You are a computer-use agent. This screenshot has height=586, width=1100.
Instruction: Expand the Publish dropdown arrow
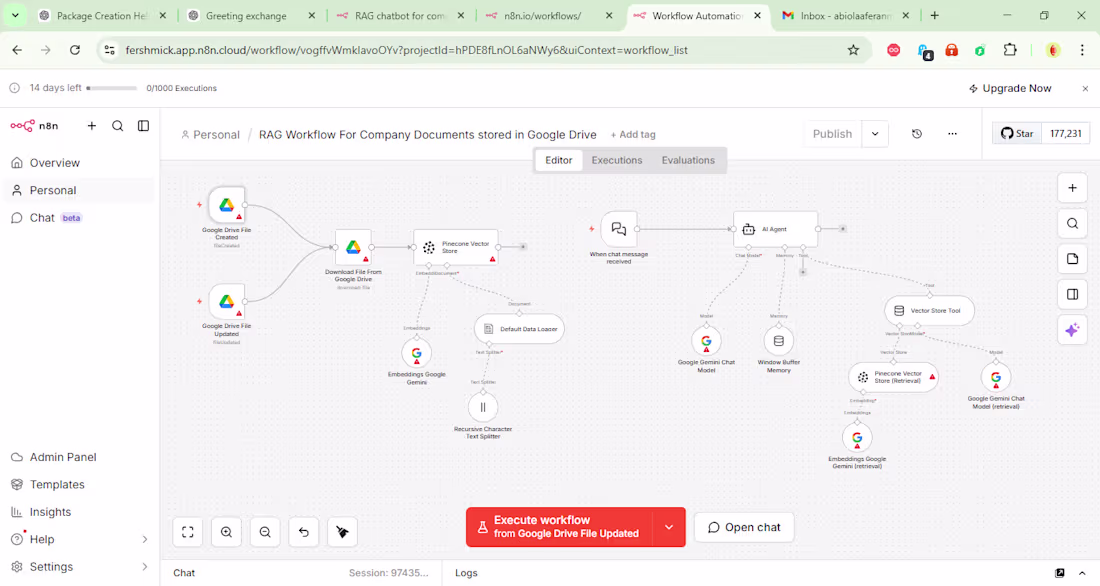(875, 133)
